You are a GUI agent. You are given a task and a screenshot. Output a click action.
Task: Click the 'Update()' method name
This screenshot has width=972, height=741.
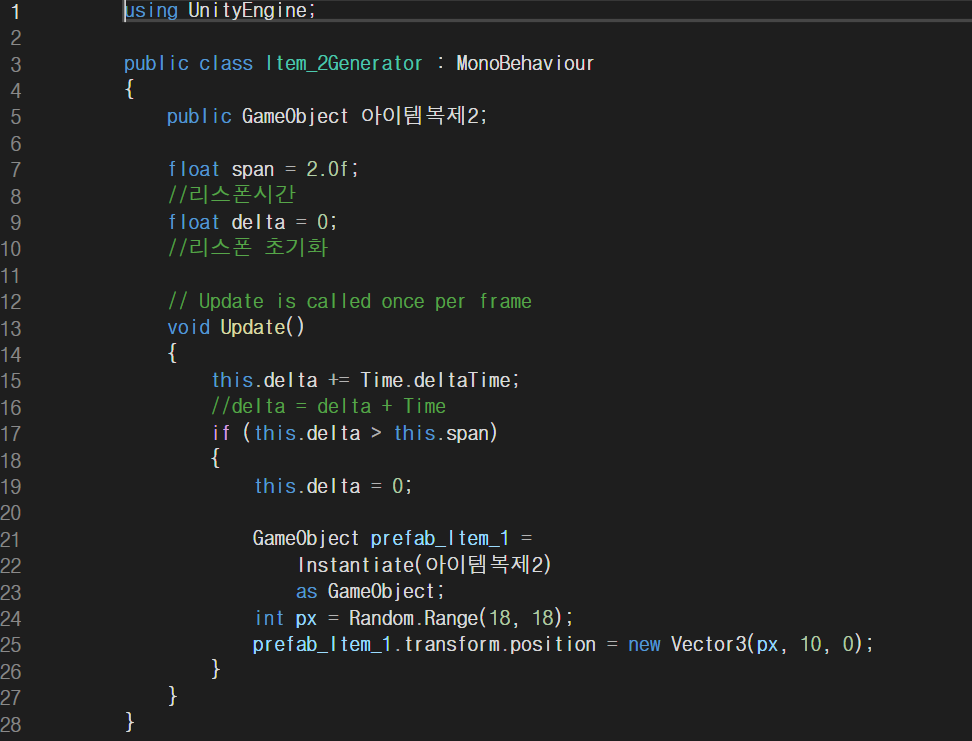[x=262, y=327]
